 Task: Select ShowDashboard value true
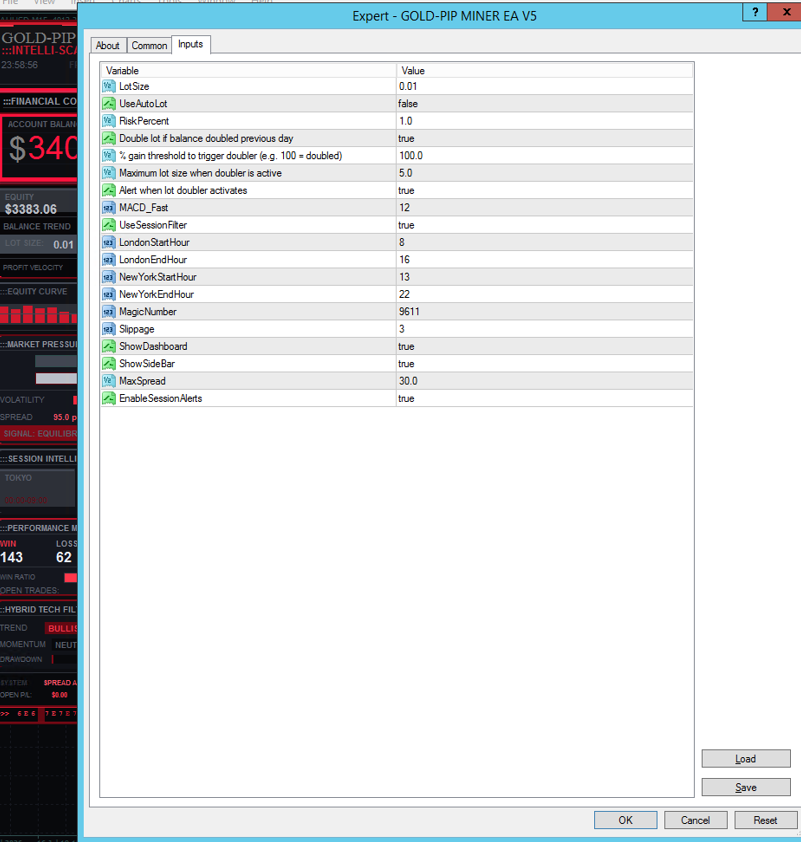406,346
